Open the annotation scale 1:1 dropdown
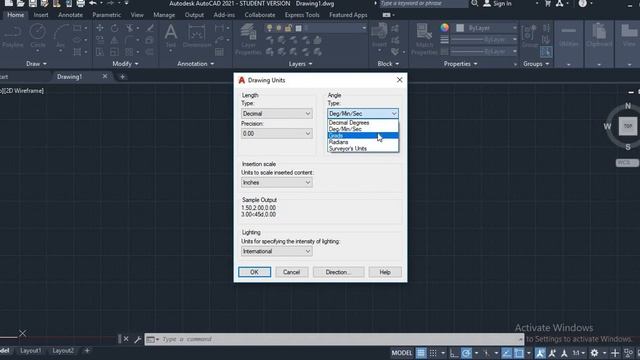Image resolution: width=640 pixels, height=360 pixels. pyautogui.click(x=578, y=353)
